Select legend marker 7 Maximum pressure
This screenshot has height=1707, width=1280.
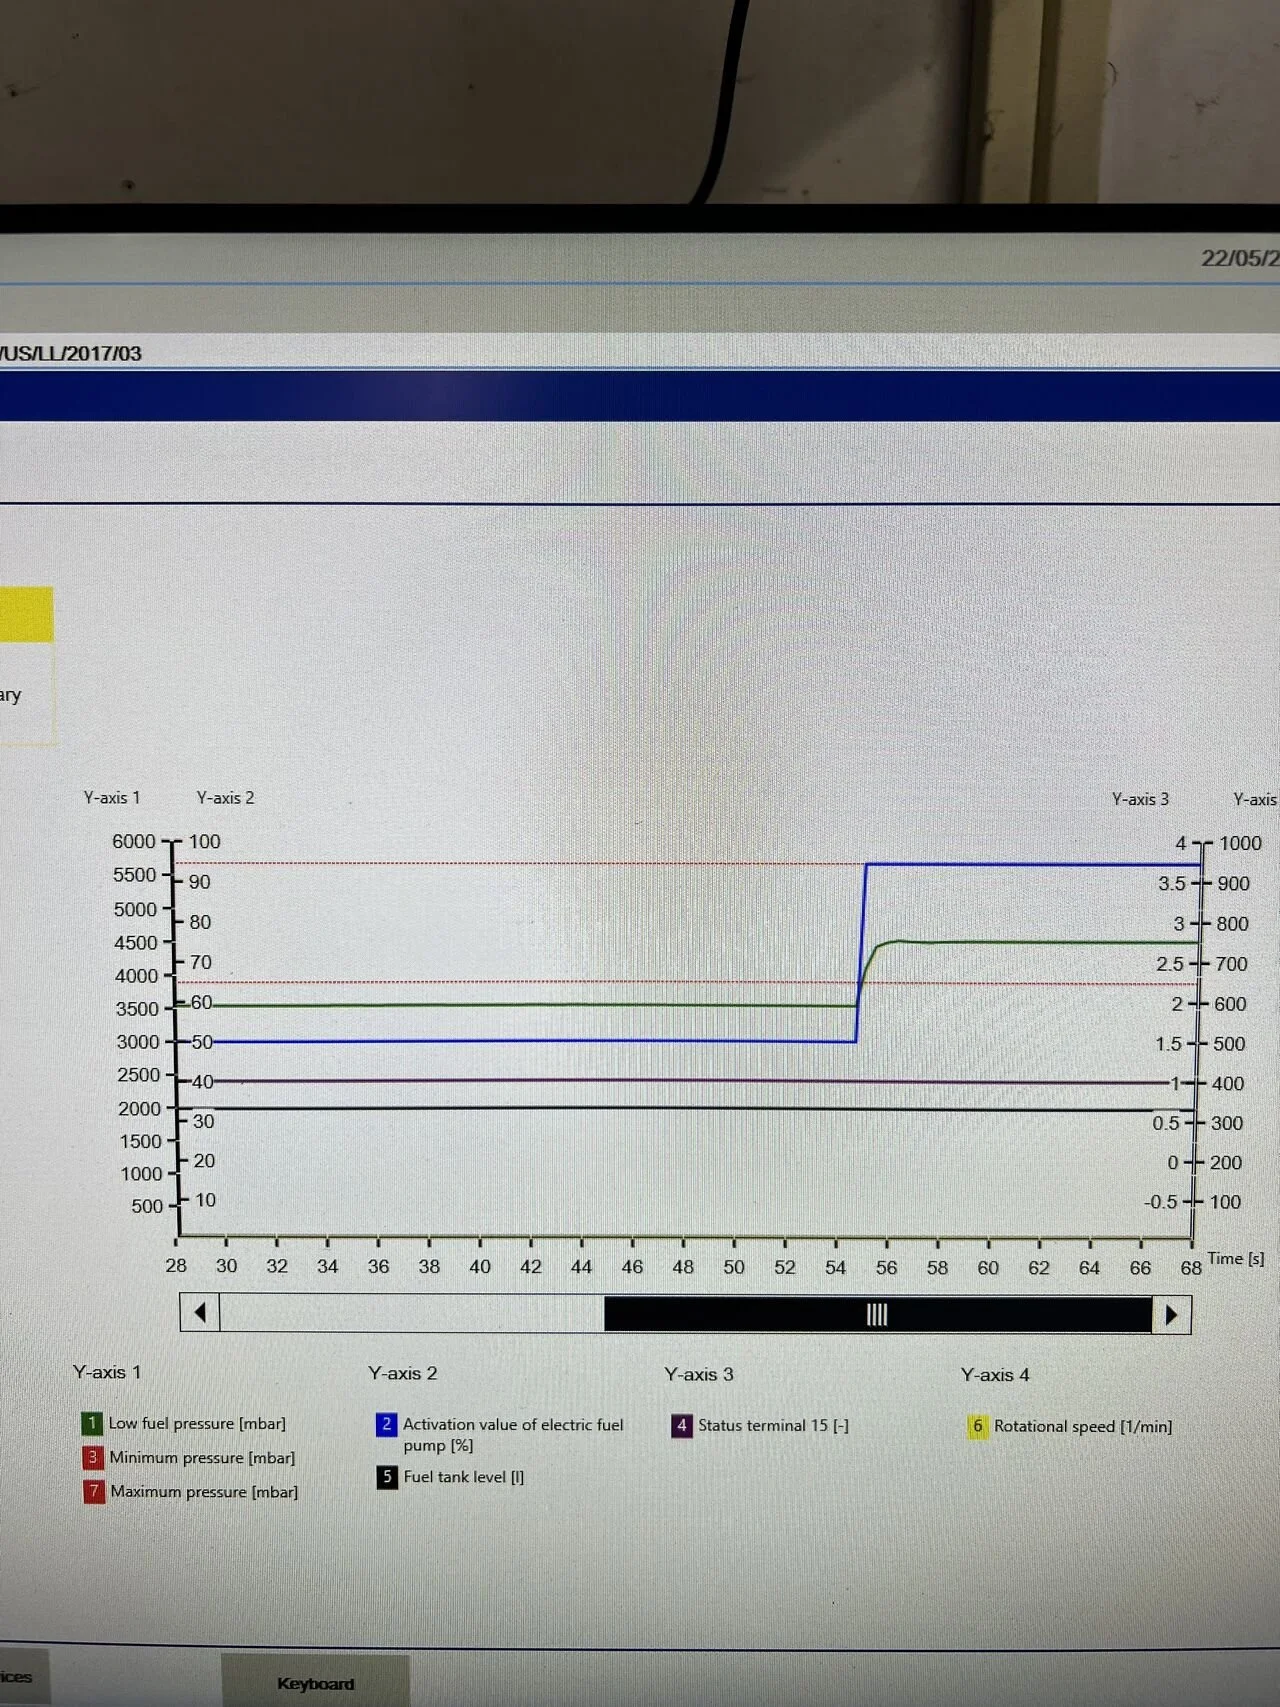click(x=94, y=1491)
